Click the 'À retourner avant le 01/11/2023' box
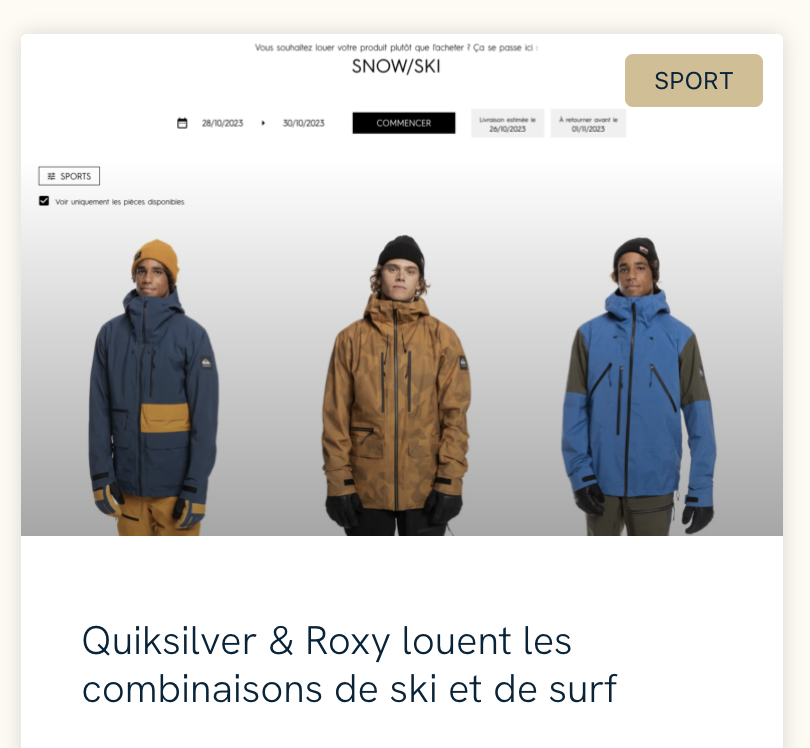Screen dimensions: 810x748 588,123
